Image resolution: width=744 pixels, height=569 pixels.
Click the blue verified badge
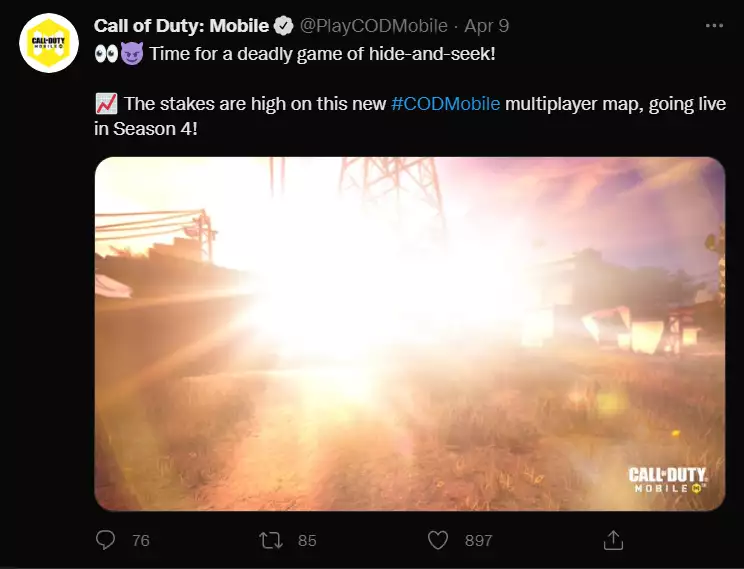pos(284,26)
